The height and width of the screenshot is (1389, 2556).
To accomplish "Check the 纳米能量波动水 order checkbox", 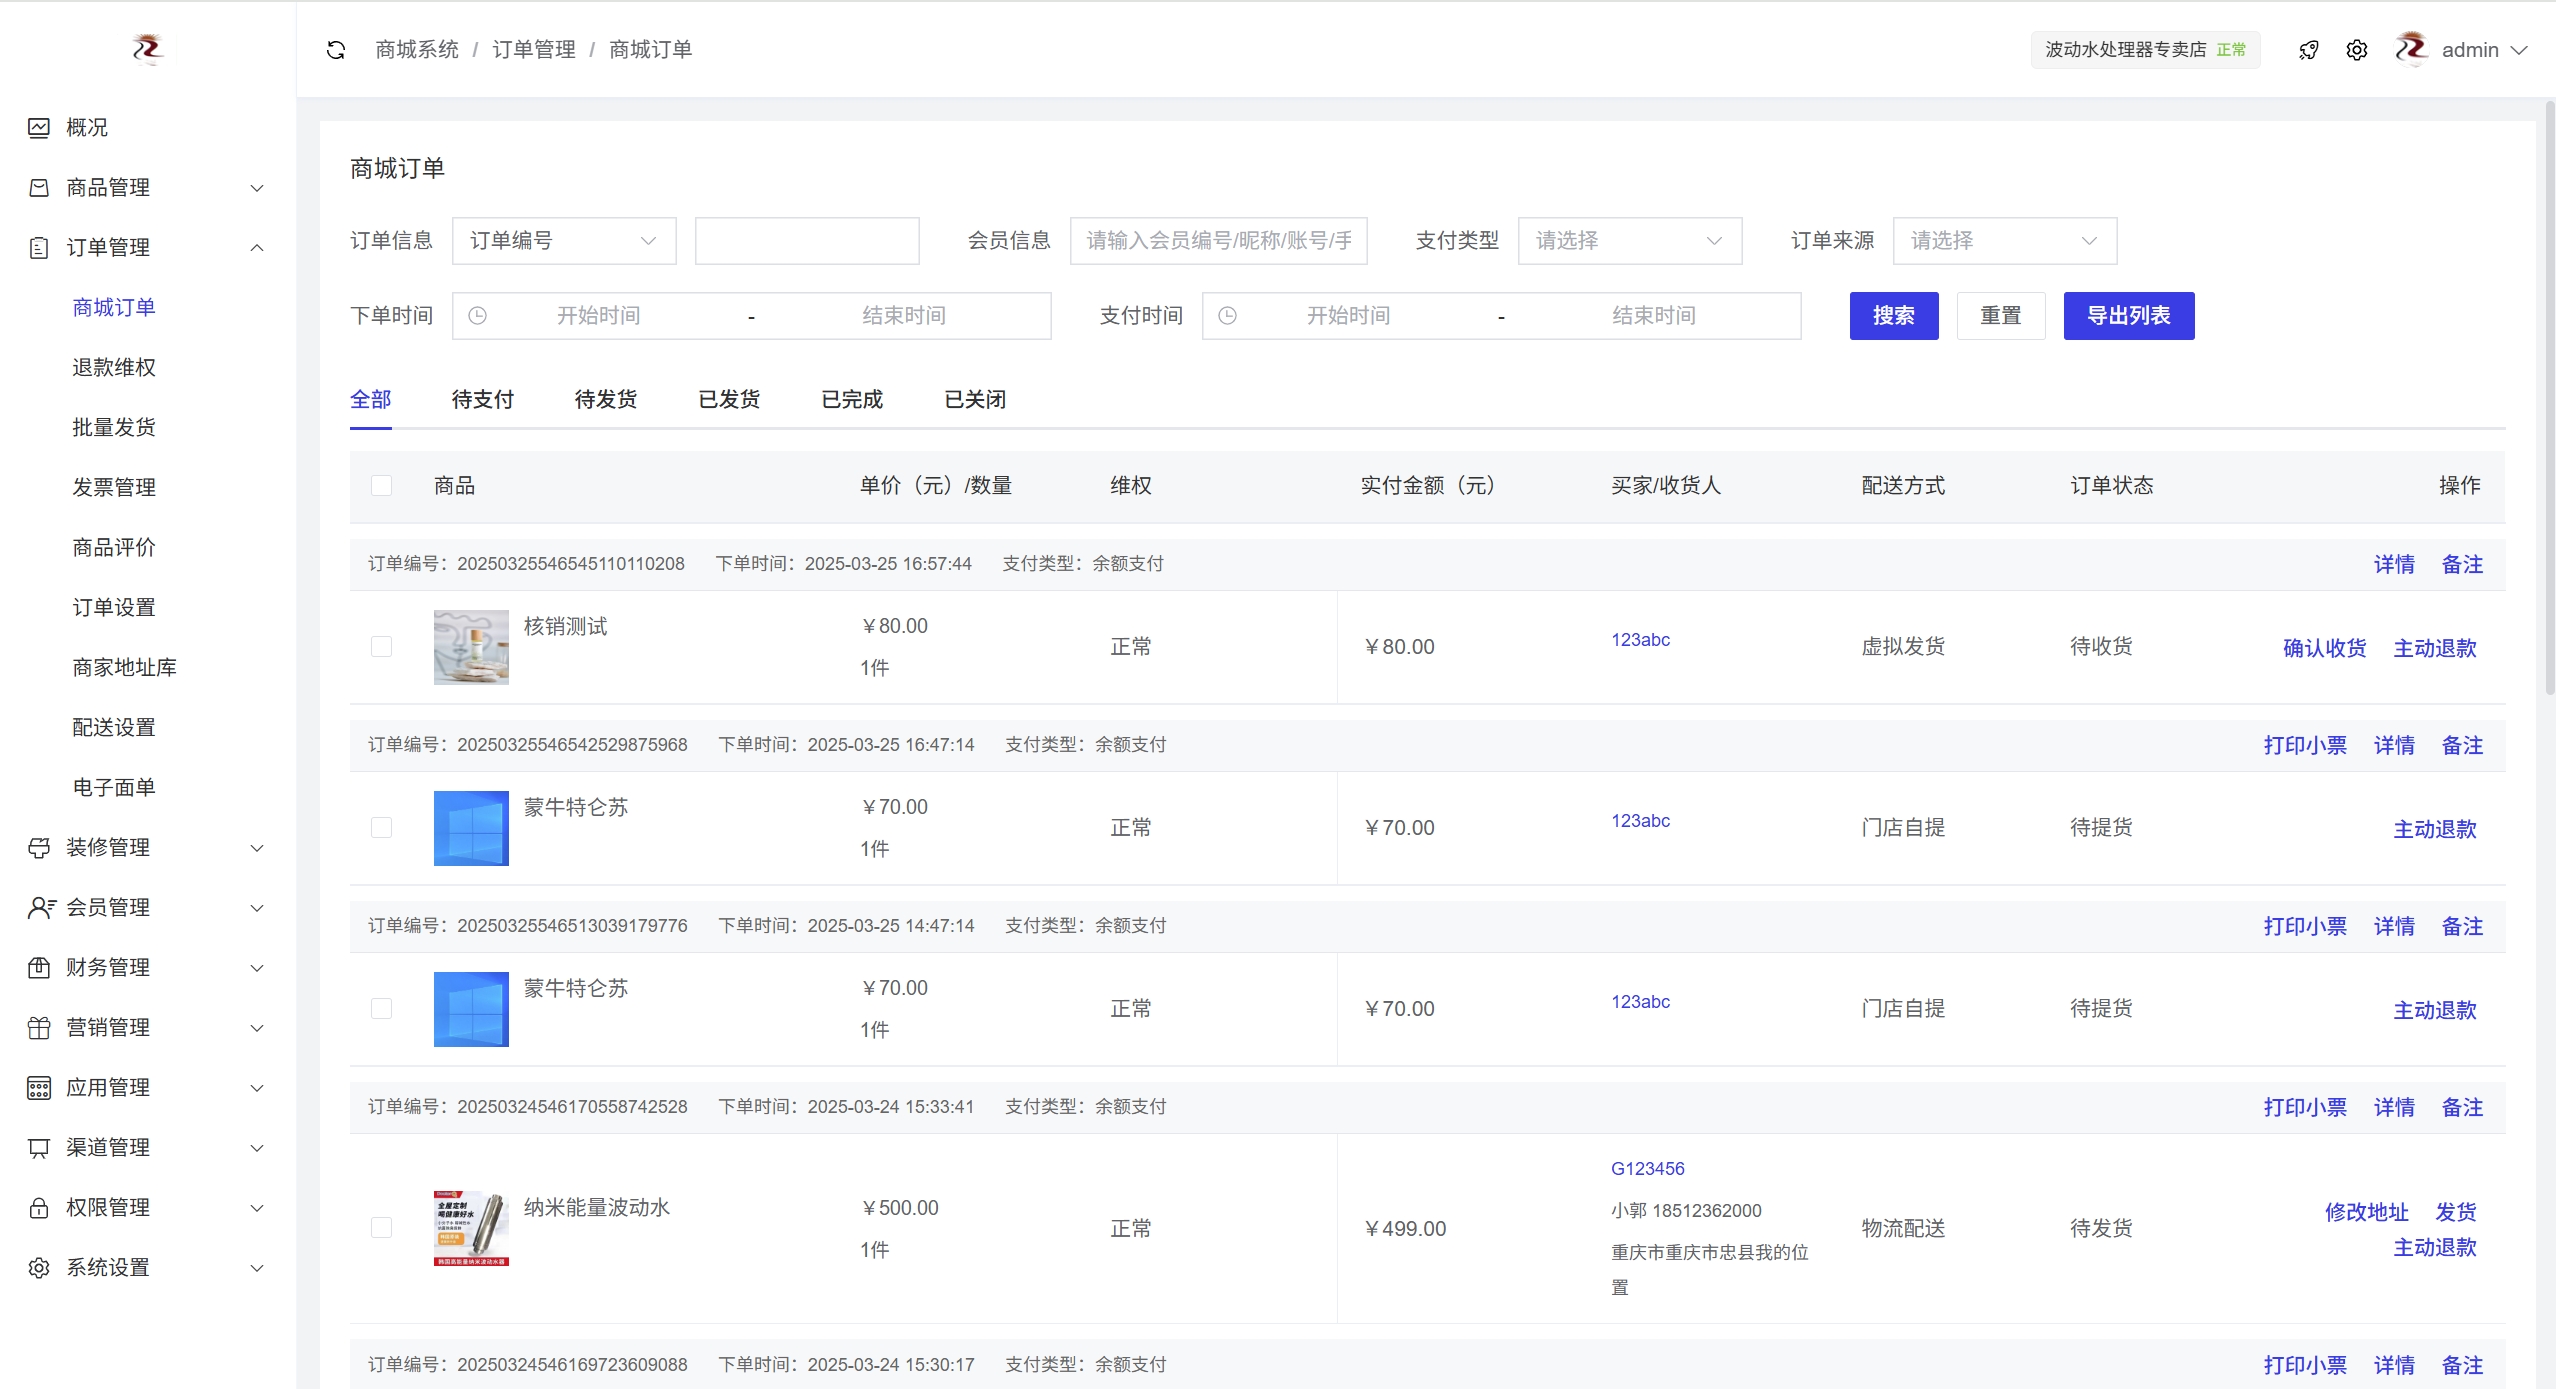I will 381,1228.
